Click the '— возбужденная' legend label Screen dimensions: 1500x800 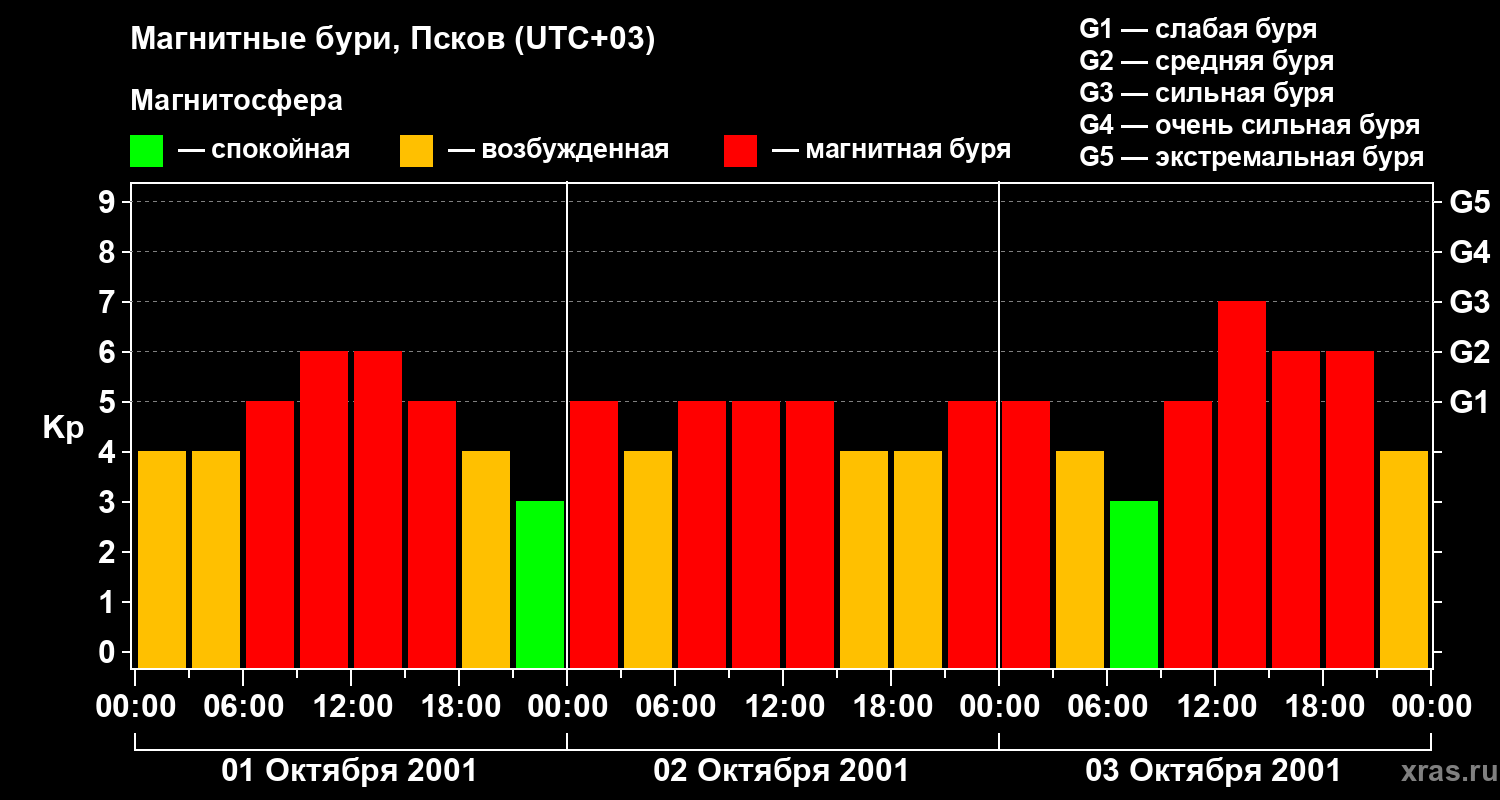558,150
